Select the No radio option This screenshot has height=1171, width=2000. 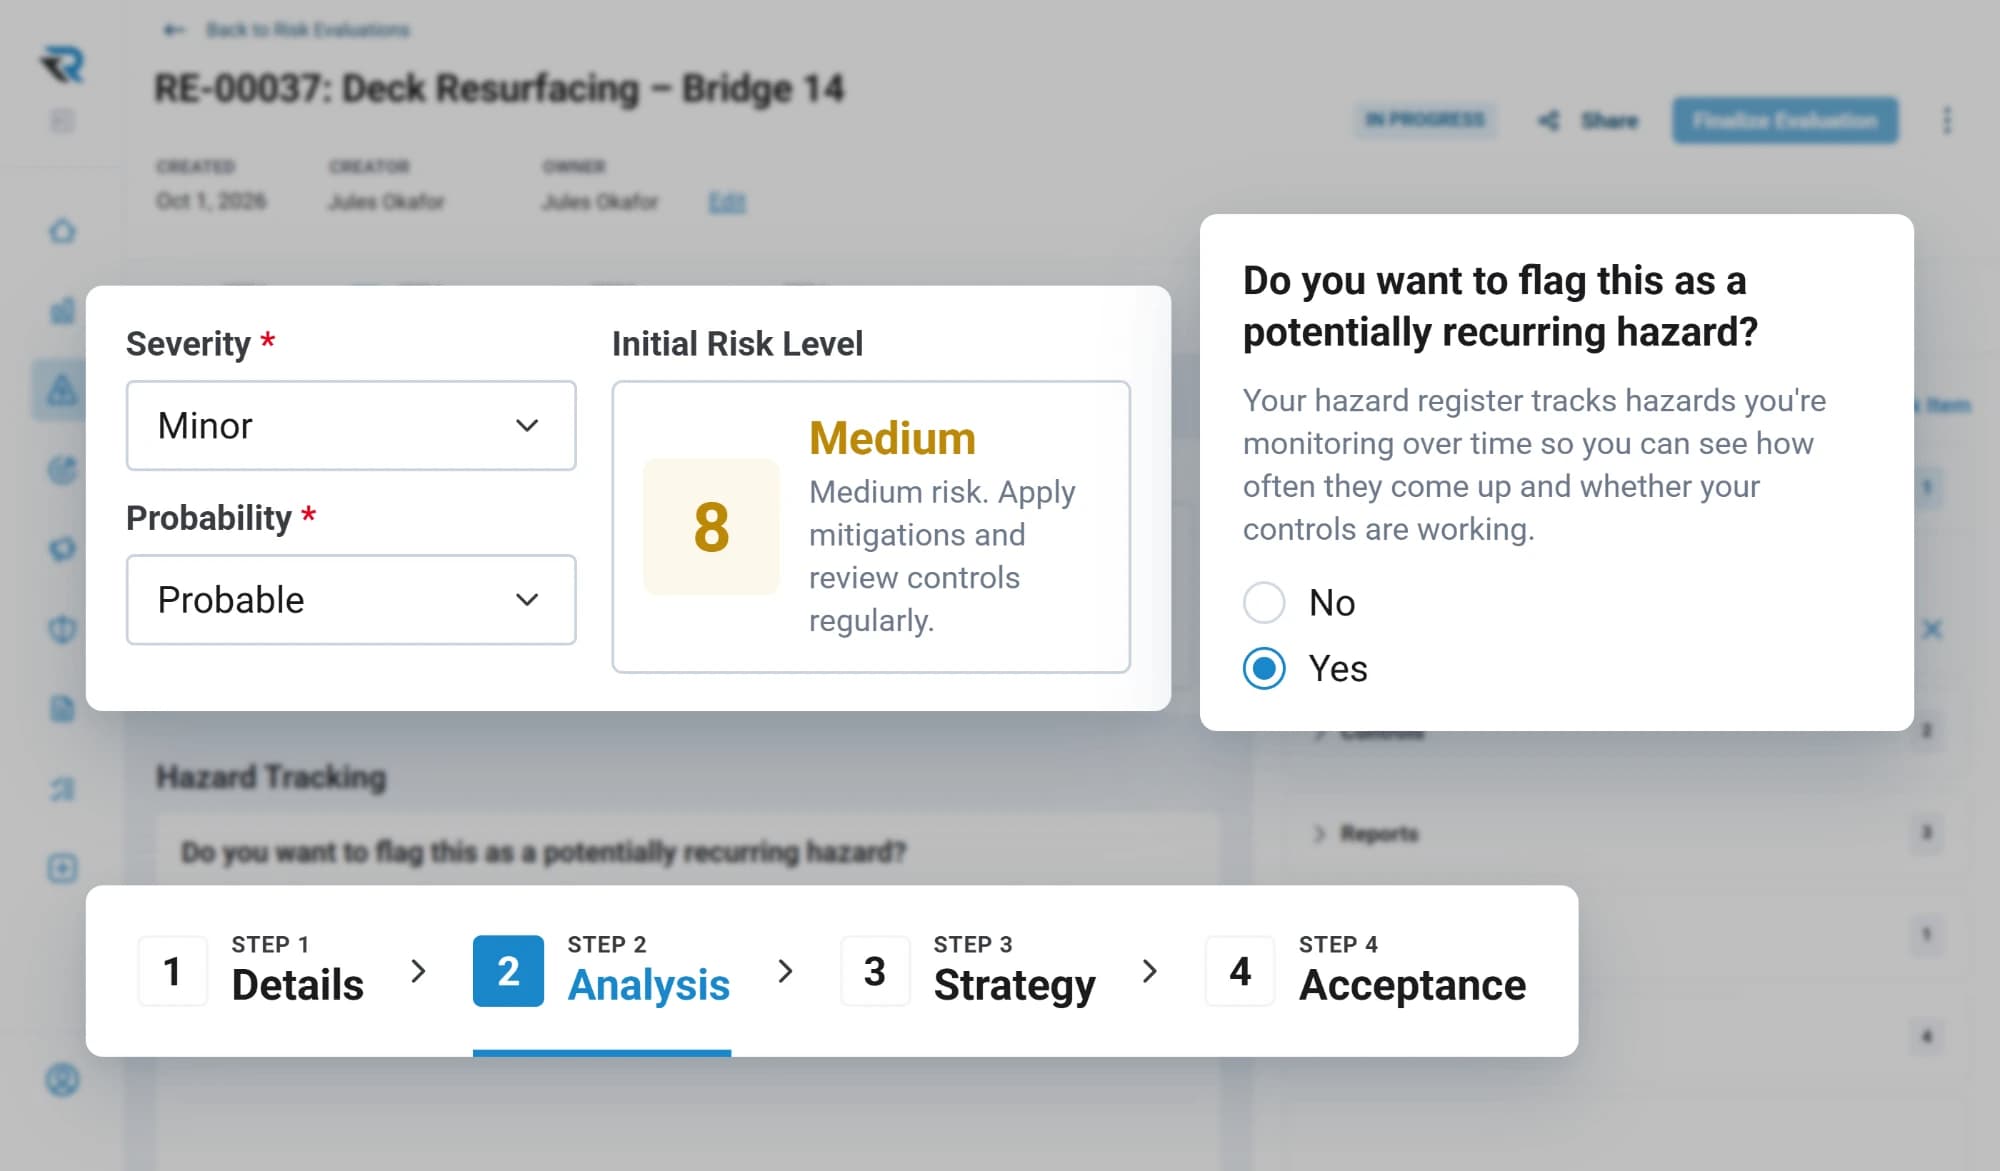click(1264, 603)
